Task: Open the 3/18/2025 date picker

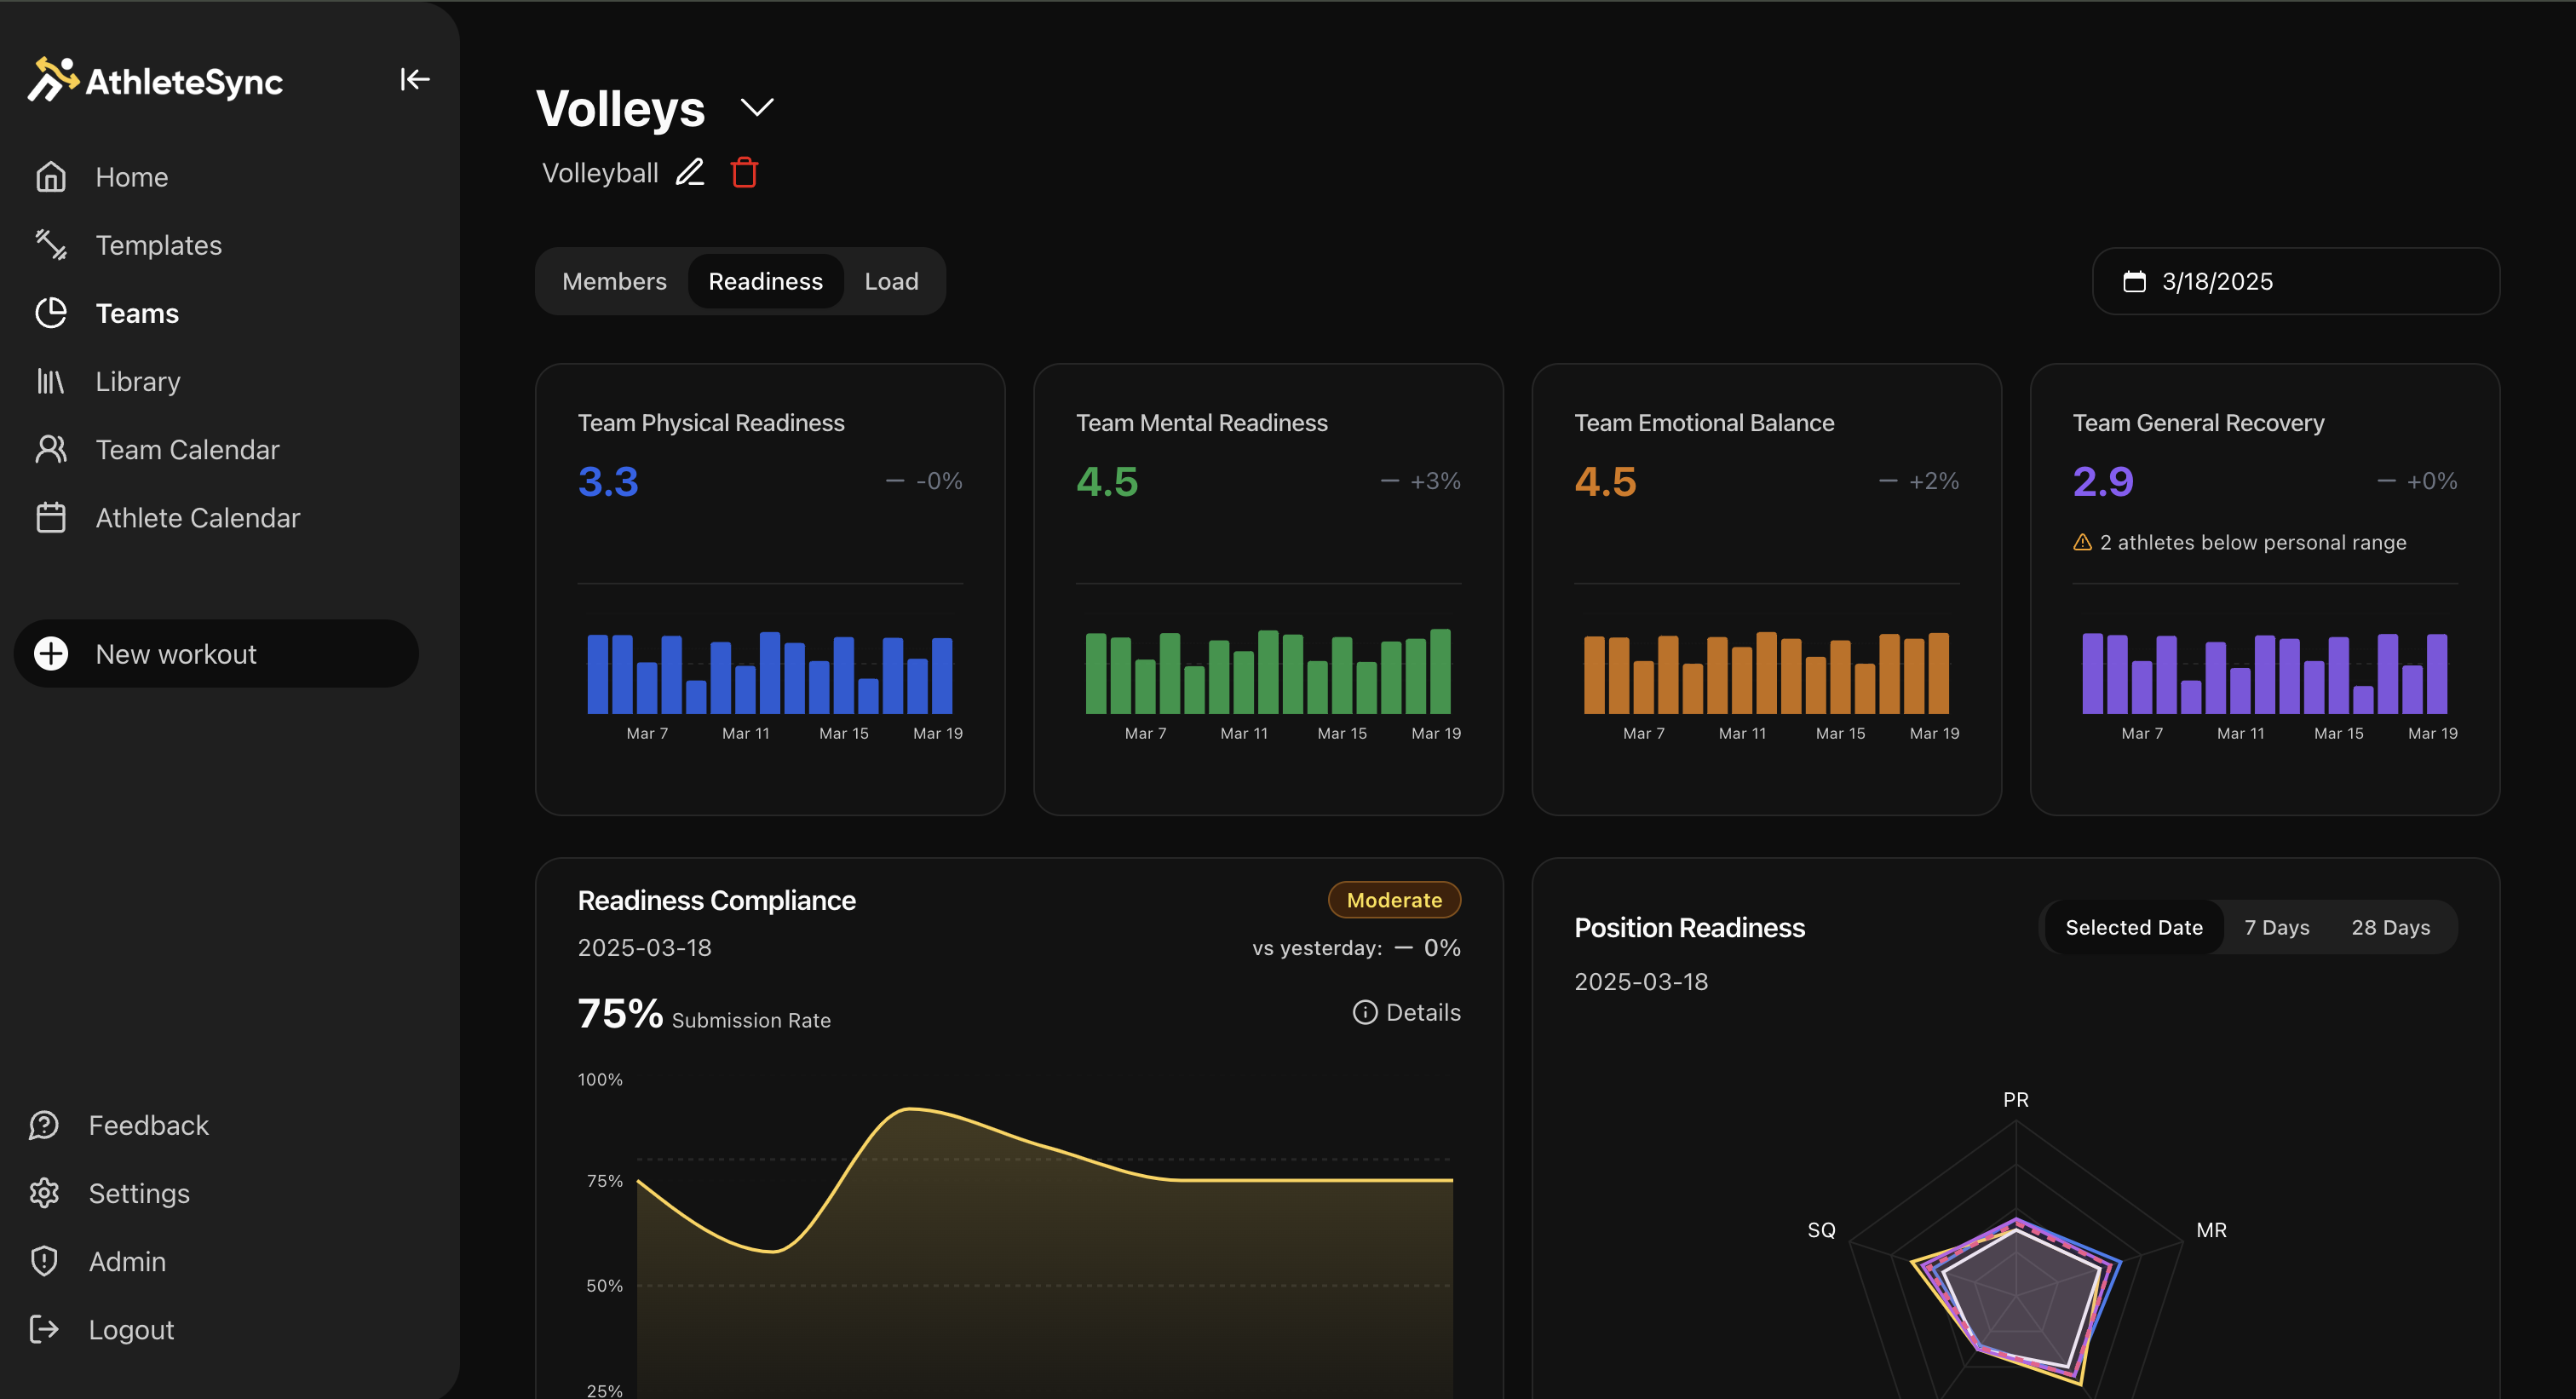Action: [x=2295, y=281]
